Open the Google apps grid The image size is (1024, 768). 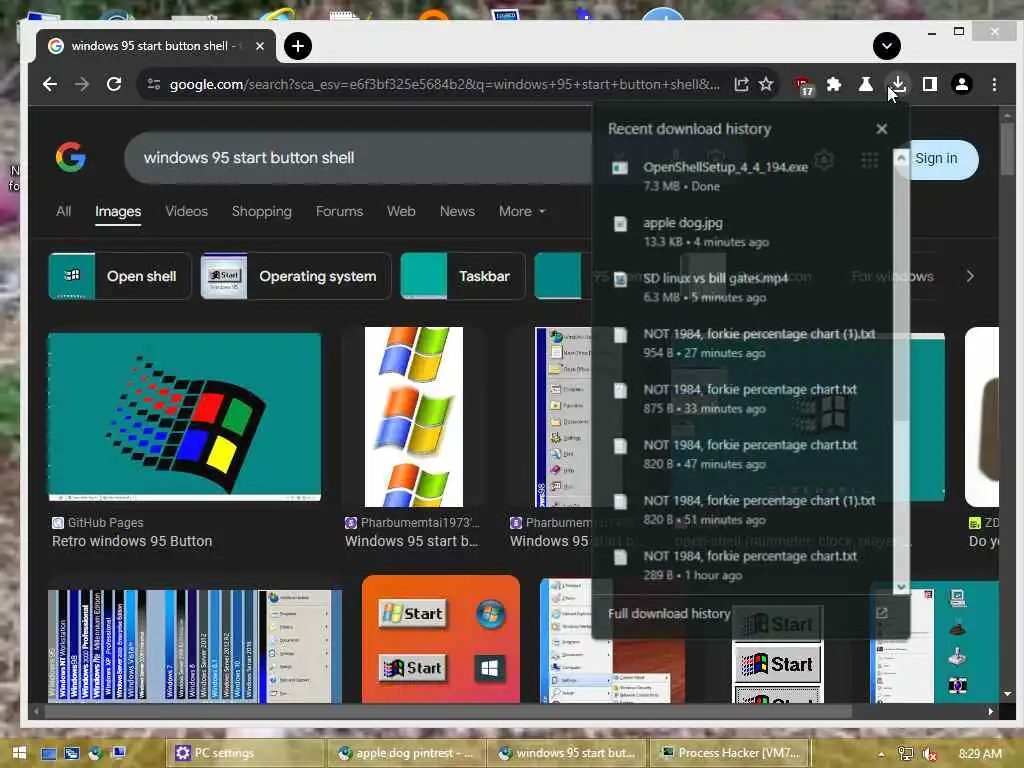pyautogui.click(x=869, y=159)
